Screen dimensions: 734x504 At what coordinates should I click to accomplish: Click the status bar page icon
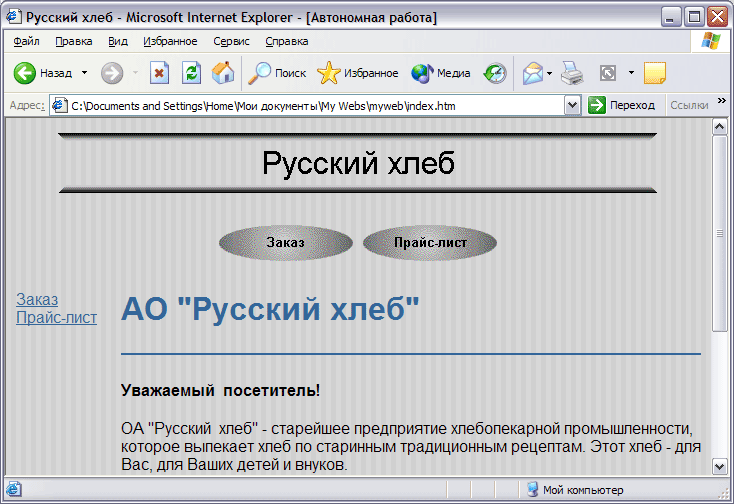[x=14, y=489]
